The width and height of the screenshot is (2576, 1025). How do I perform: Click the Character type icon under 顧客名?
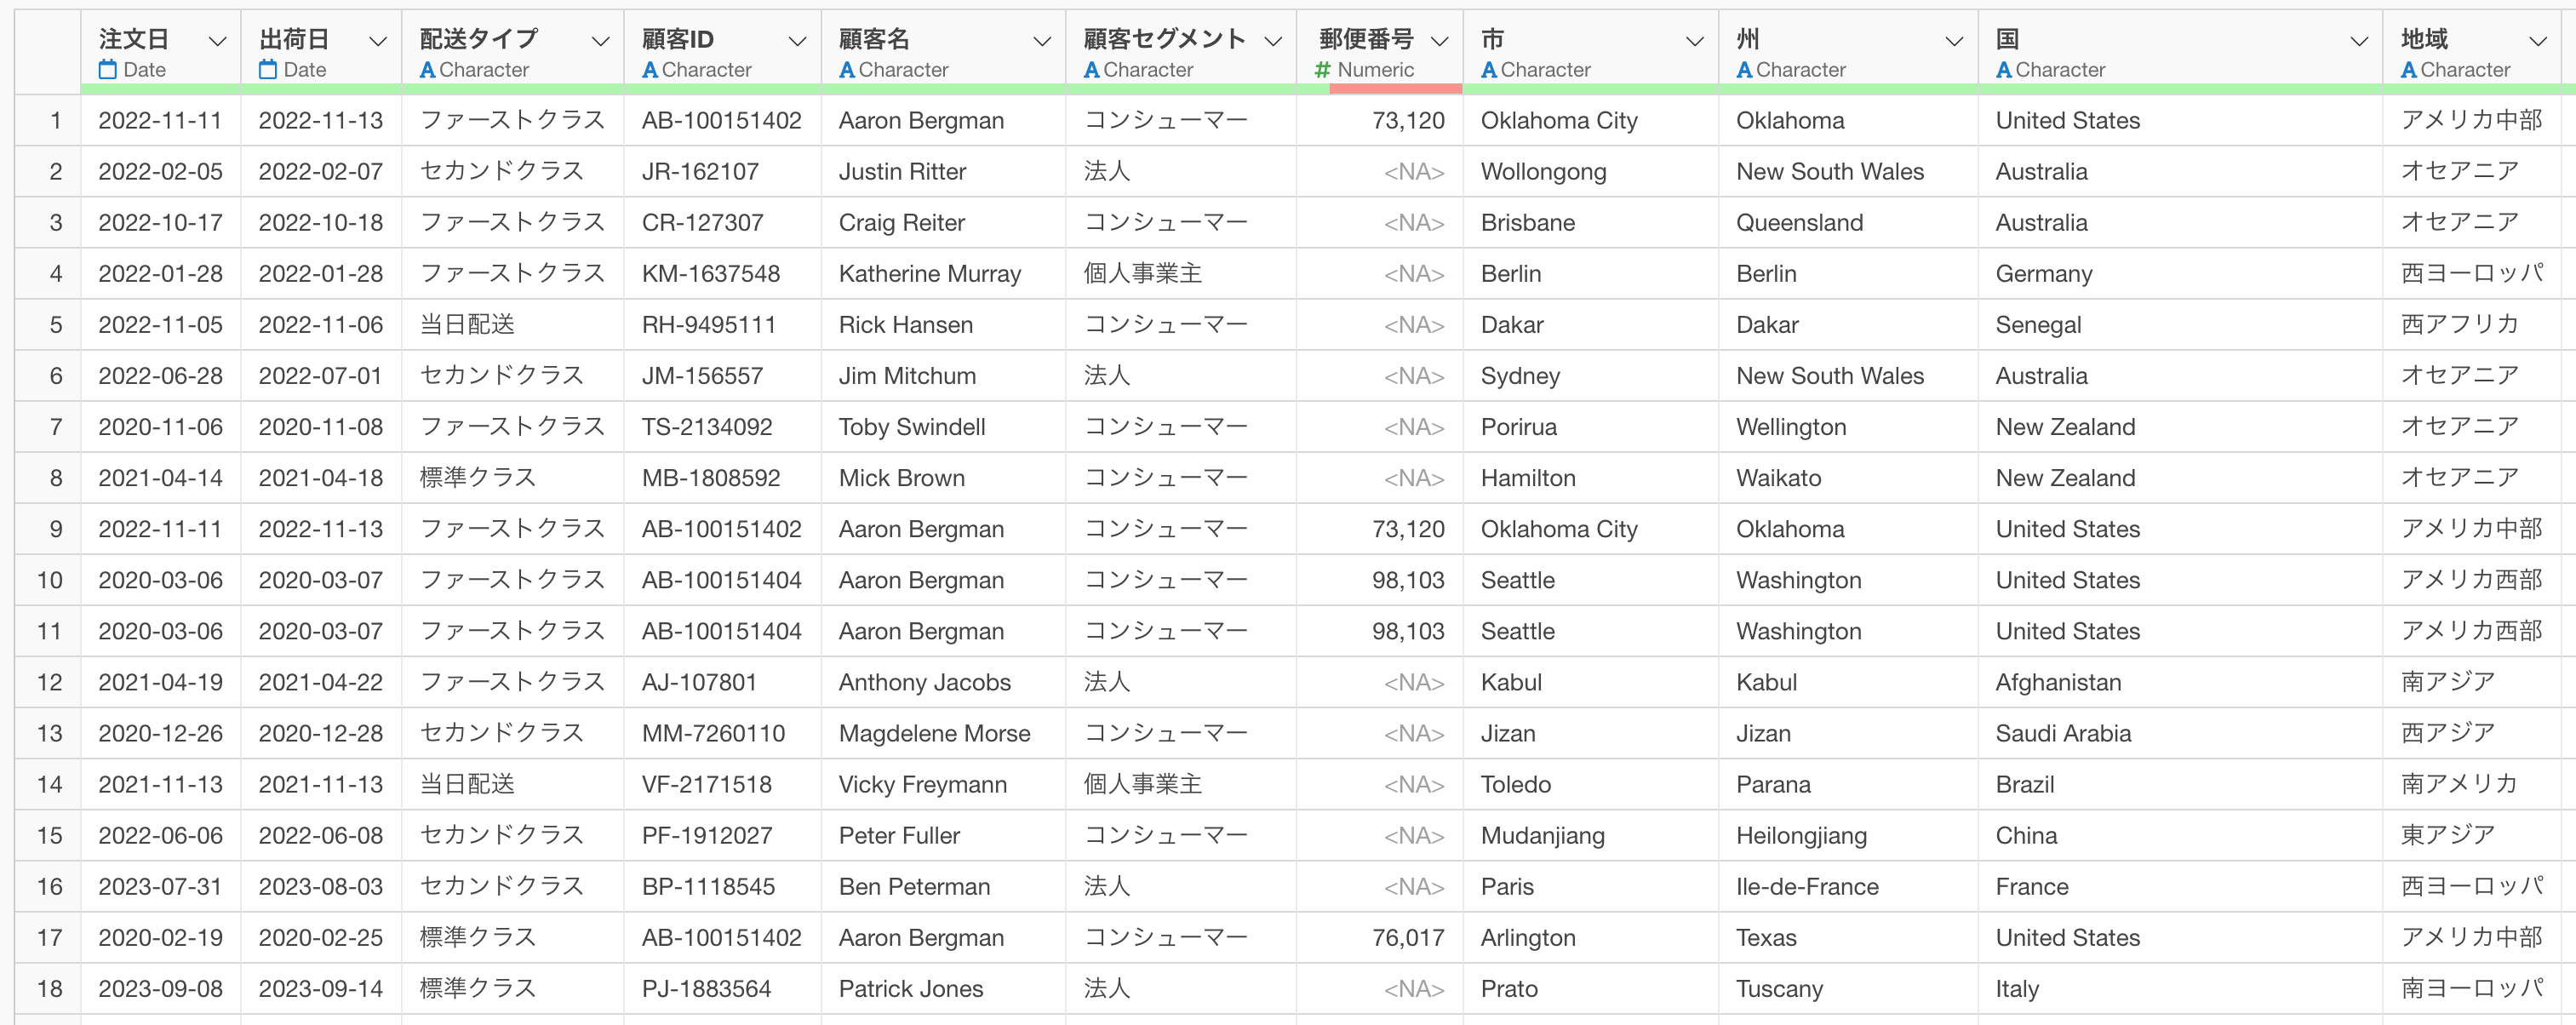click(x=847, y=70)
